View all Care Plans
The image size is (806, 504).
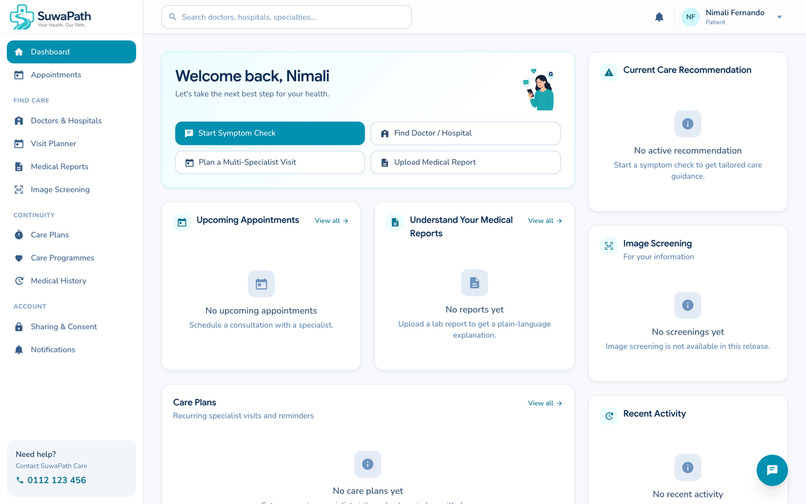click(x=545, y=403)
